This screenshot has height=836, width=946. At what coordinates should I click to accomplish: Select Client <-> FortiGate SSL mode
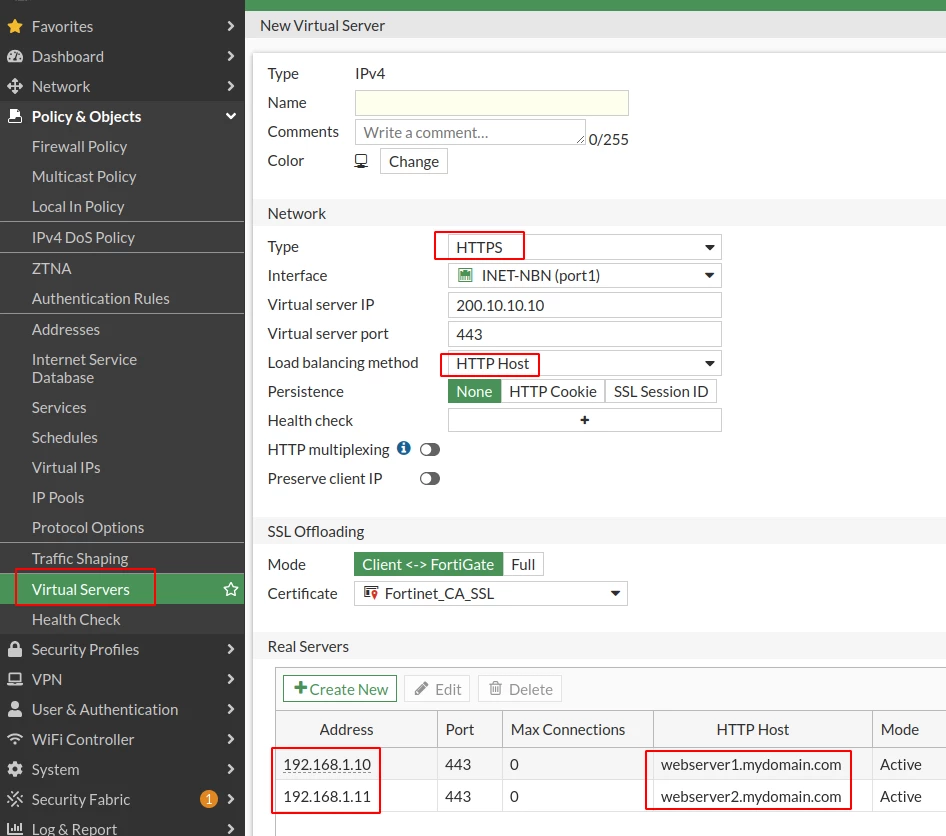(x=428, y=565)
